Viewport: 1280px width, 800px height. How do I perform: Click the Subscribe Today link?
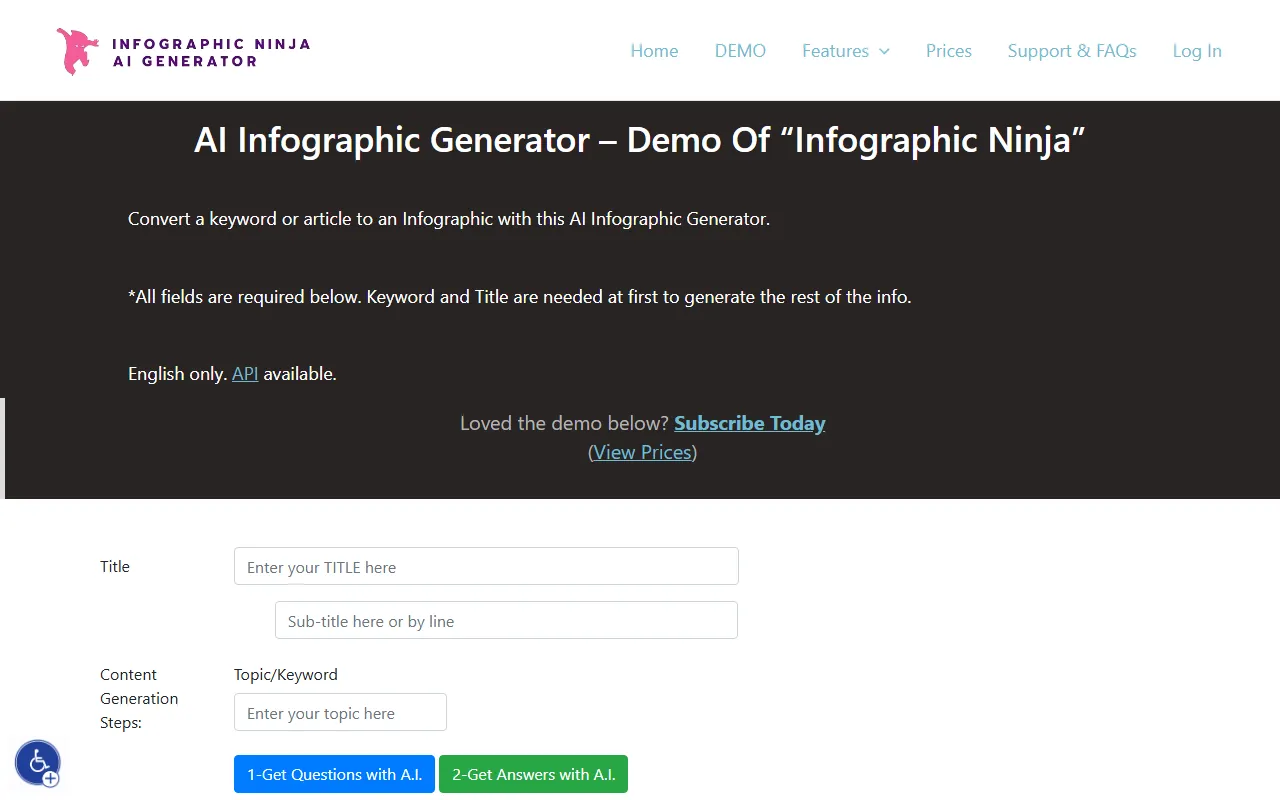coord(749,423)
